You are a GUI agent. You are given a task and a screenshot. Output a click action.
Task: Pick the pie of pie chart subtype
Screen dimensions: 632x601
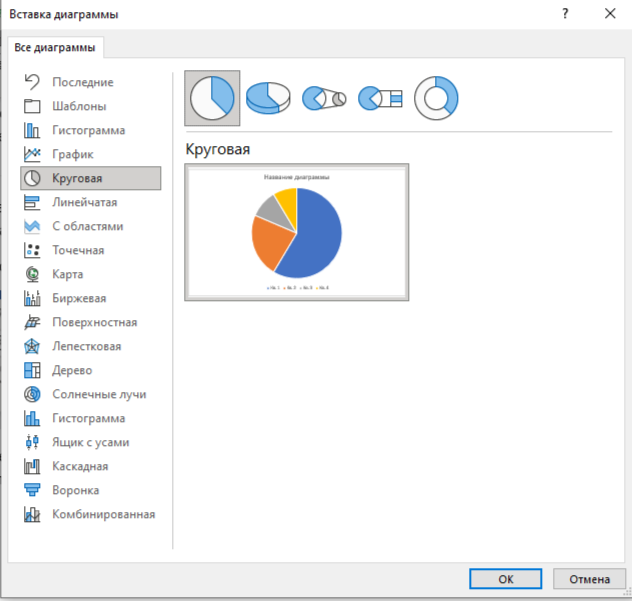[x=324, y=98]
